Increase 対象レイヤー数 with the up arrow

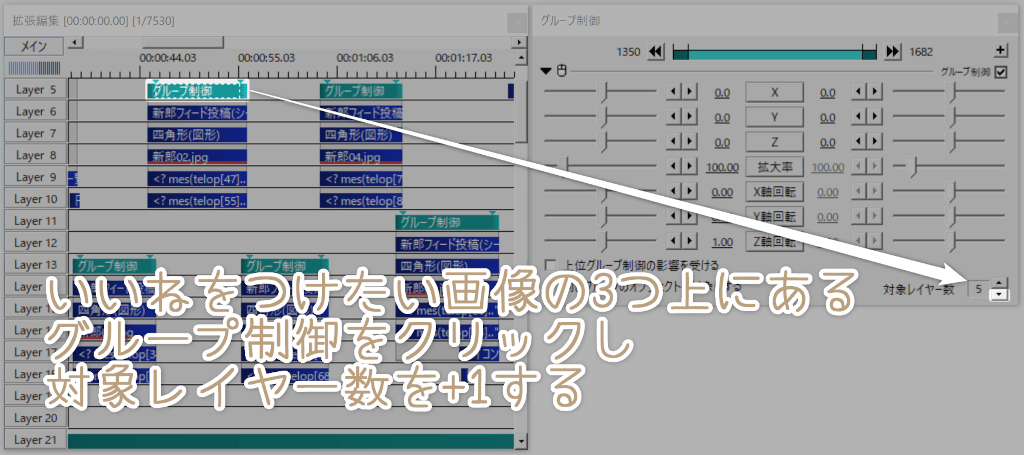[999, 283]
